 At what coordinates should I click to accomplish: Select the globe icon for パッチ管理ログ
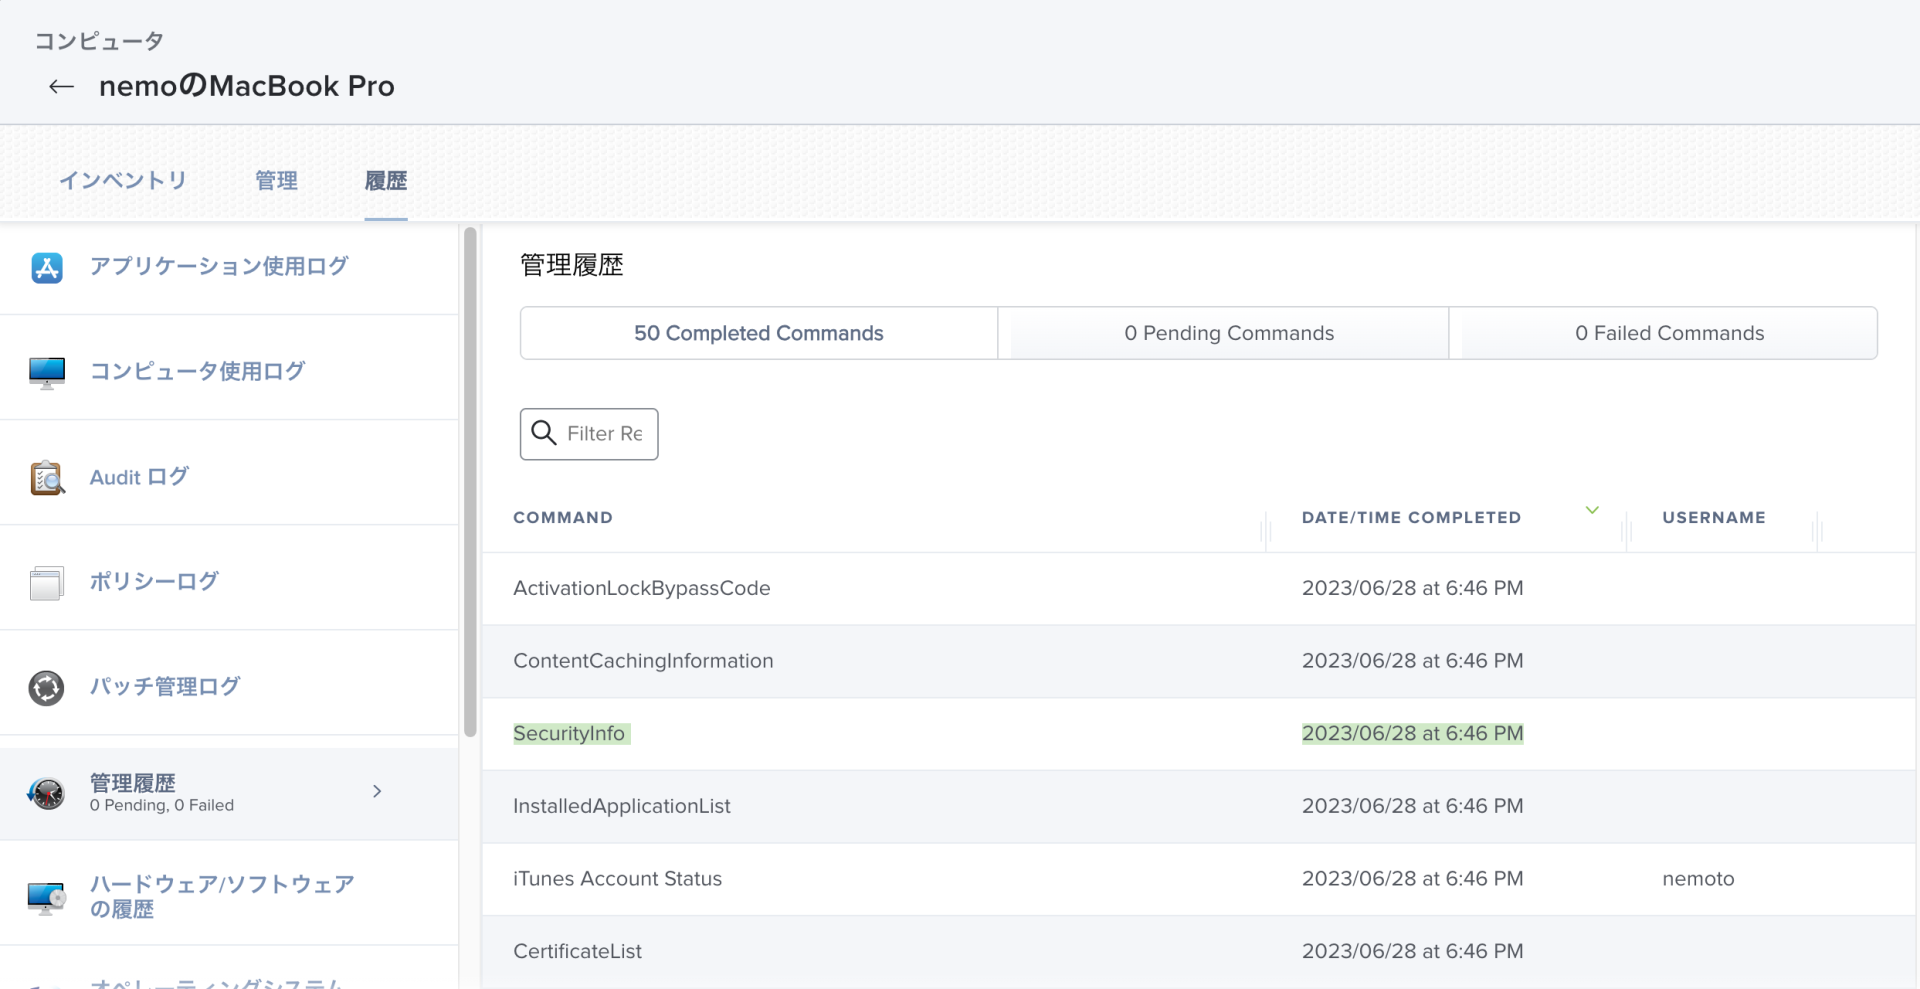[46, 686]
